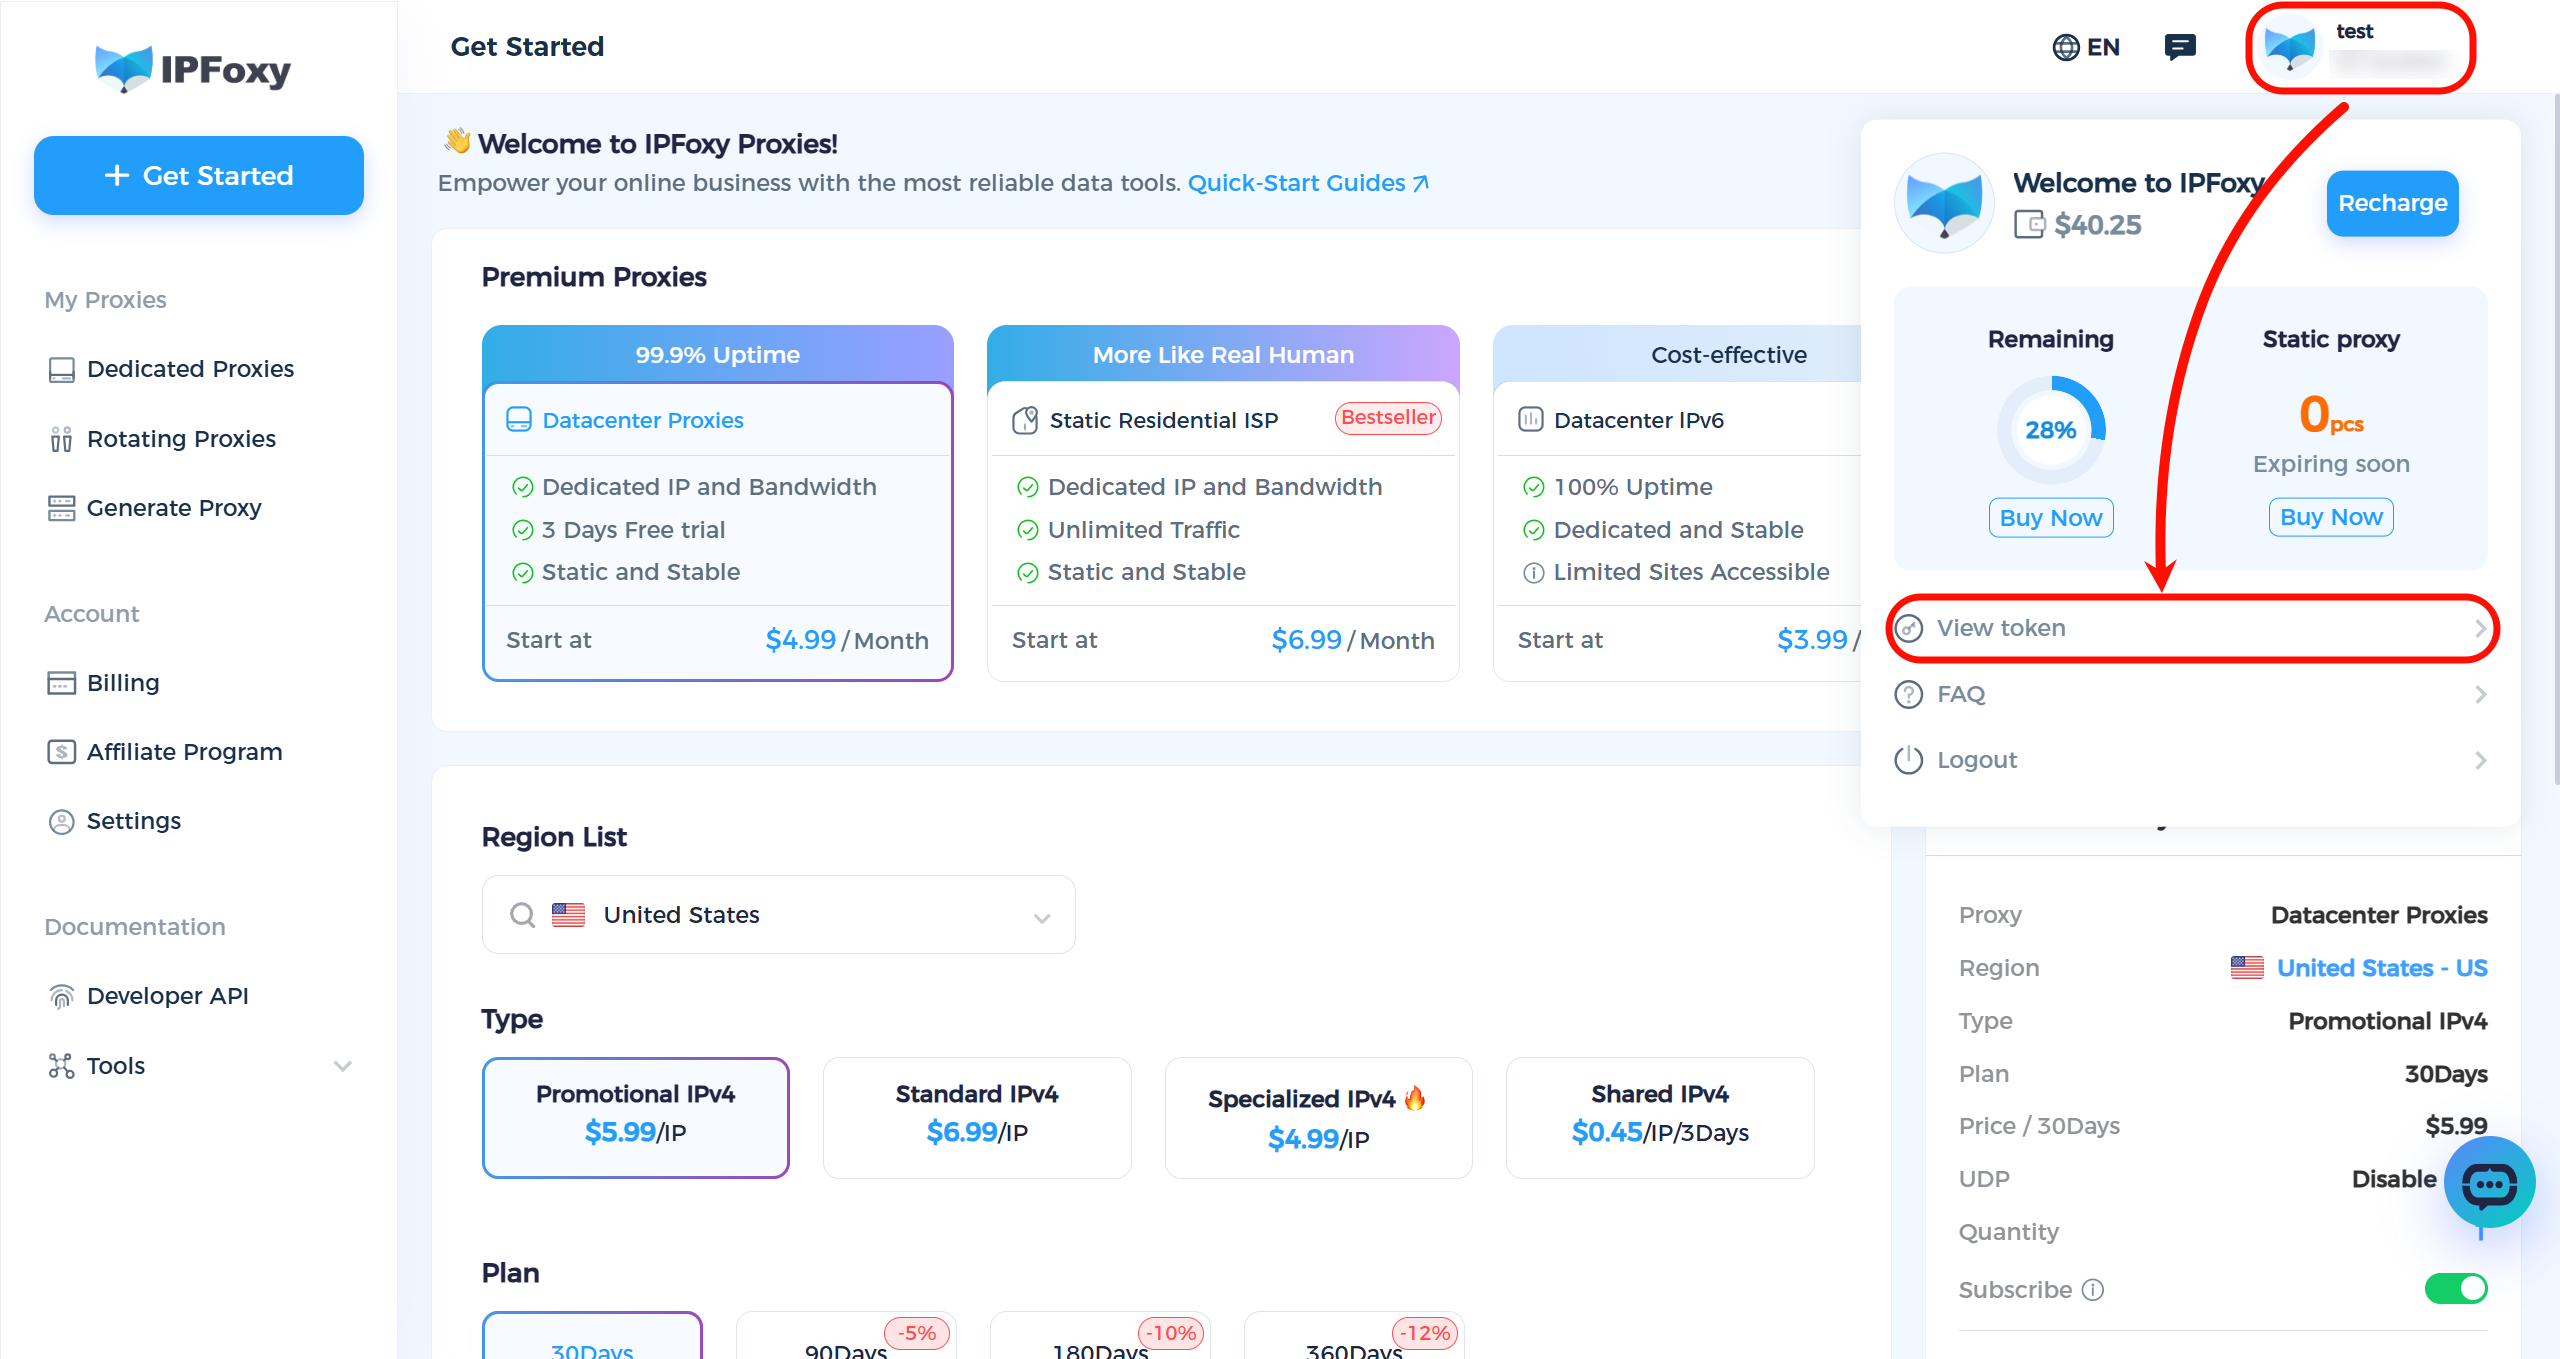The image size is (2560, 1359).
Task: Select Standard IPv4 type
Action: point(977,1118)
